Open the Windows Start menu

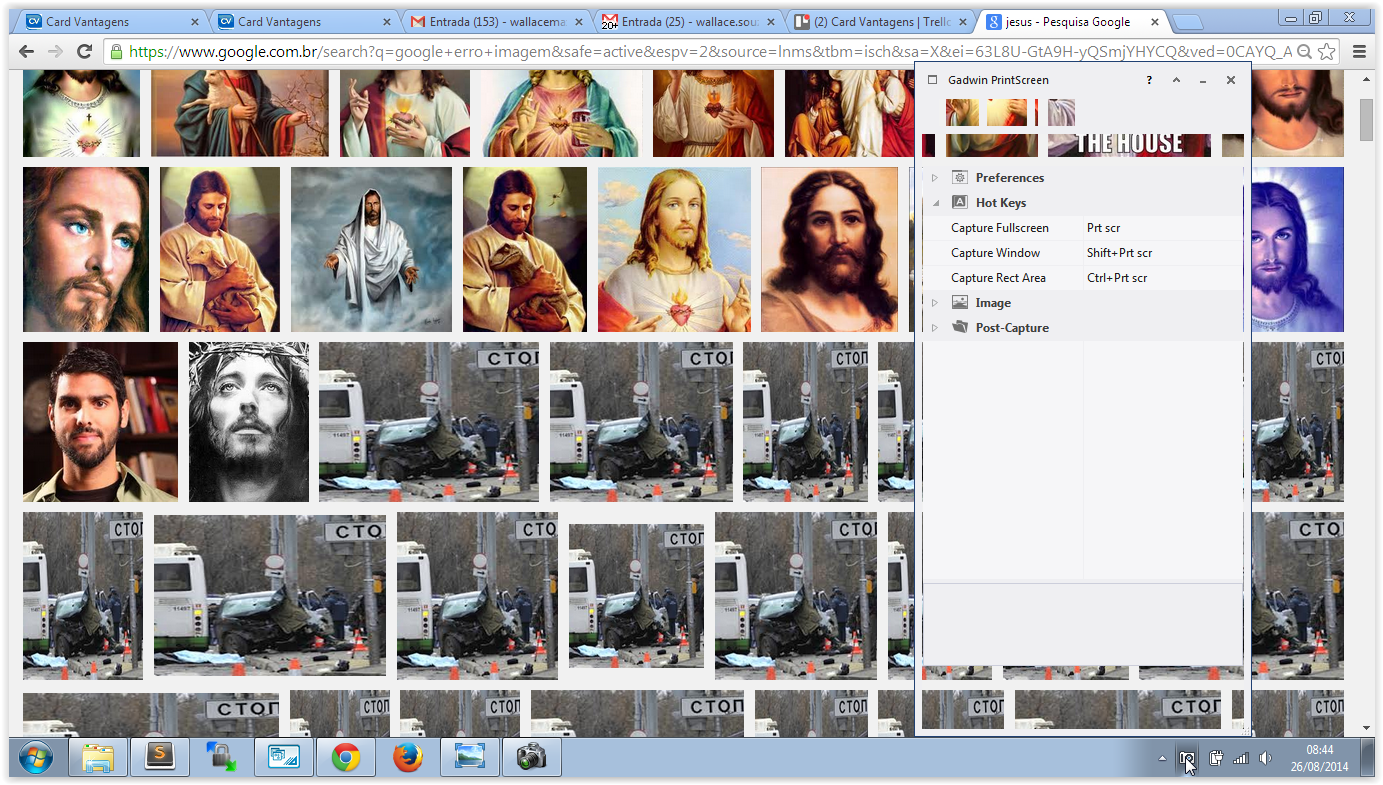click(35, 758)
